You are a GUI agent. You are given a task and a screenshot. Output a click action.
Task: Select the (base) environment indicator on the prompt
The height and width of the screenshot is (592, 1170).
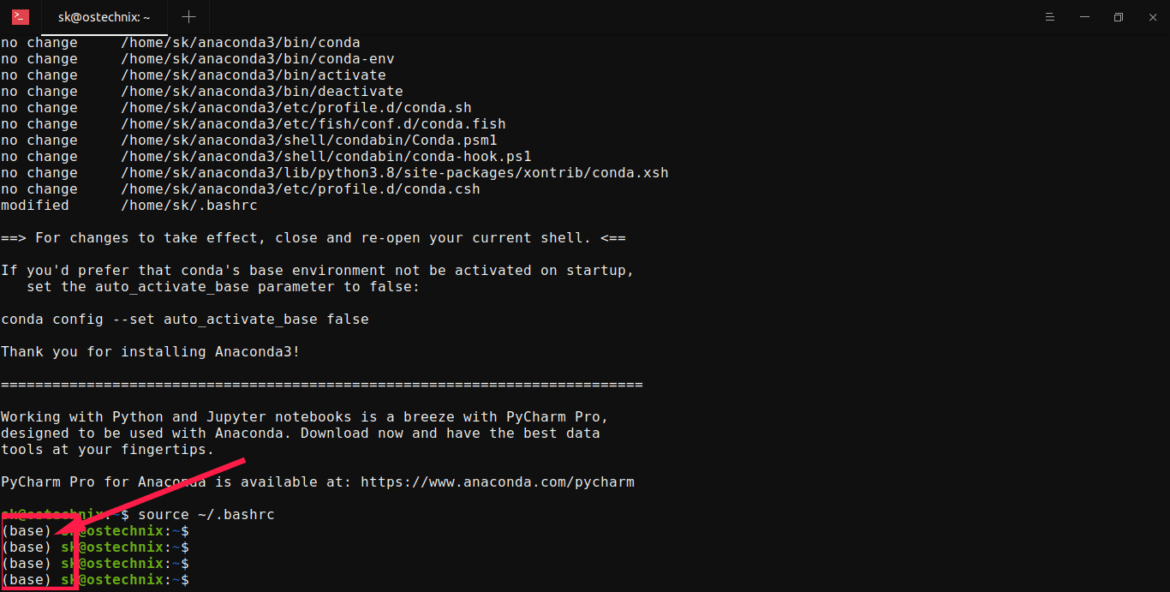25,530
